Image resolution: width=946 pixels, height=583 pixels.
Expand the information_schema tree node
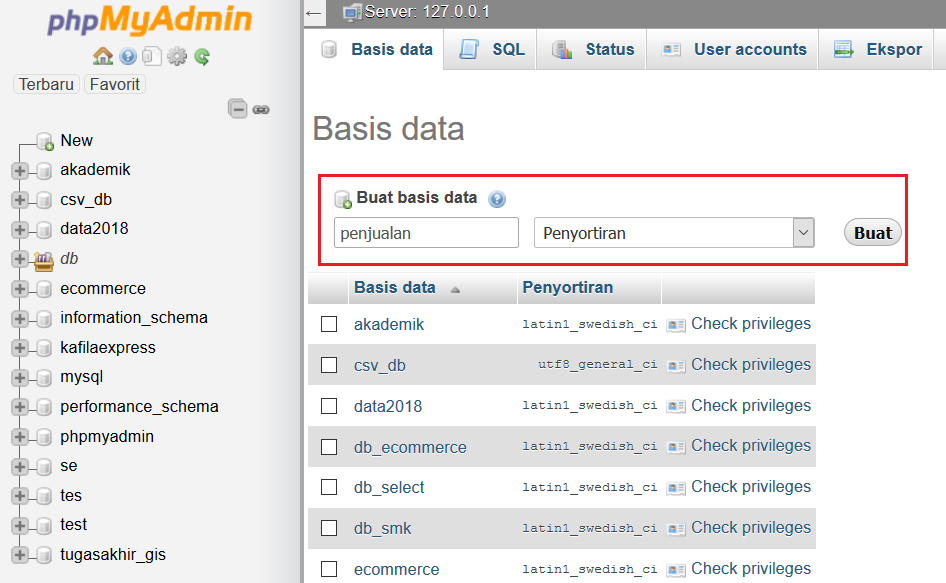[x=19, y=319]
